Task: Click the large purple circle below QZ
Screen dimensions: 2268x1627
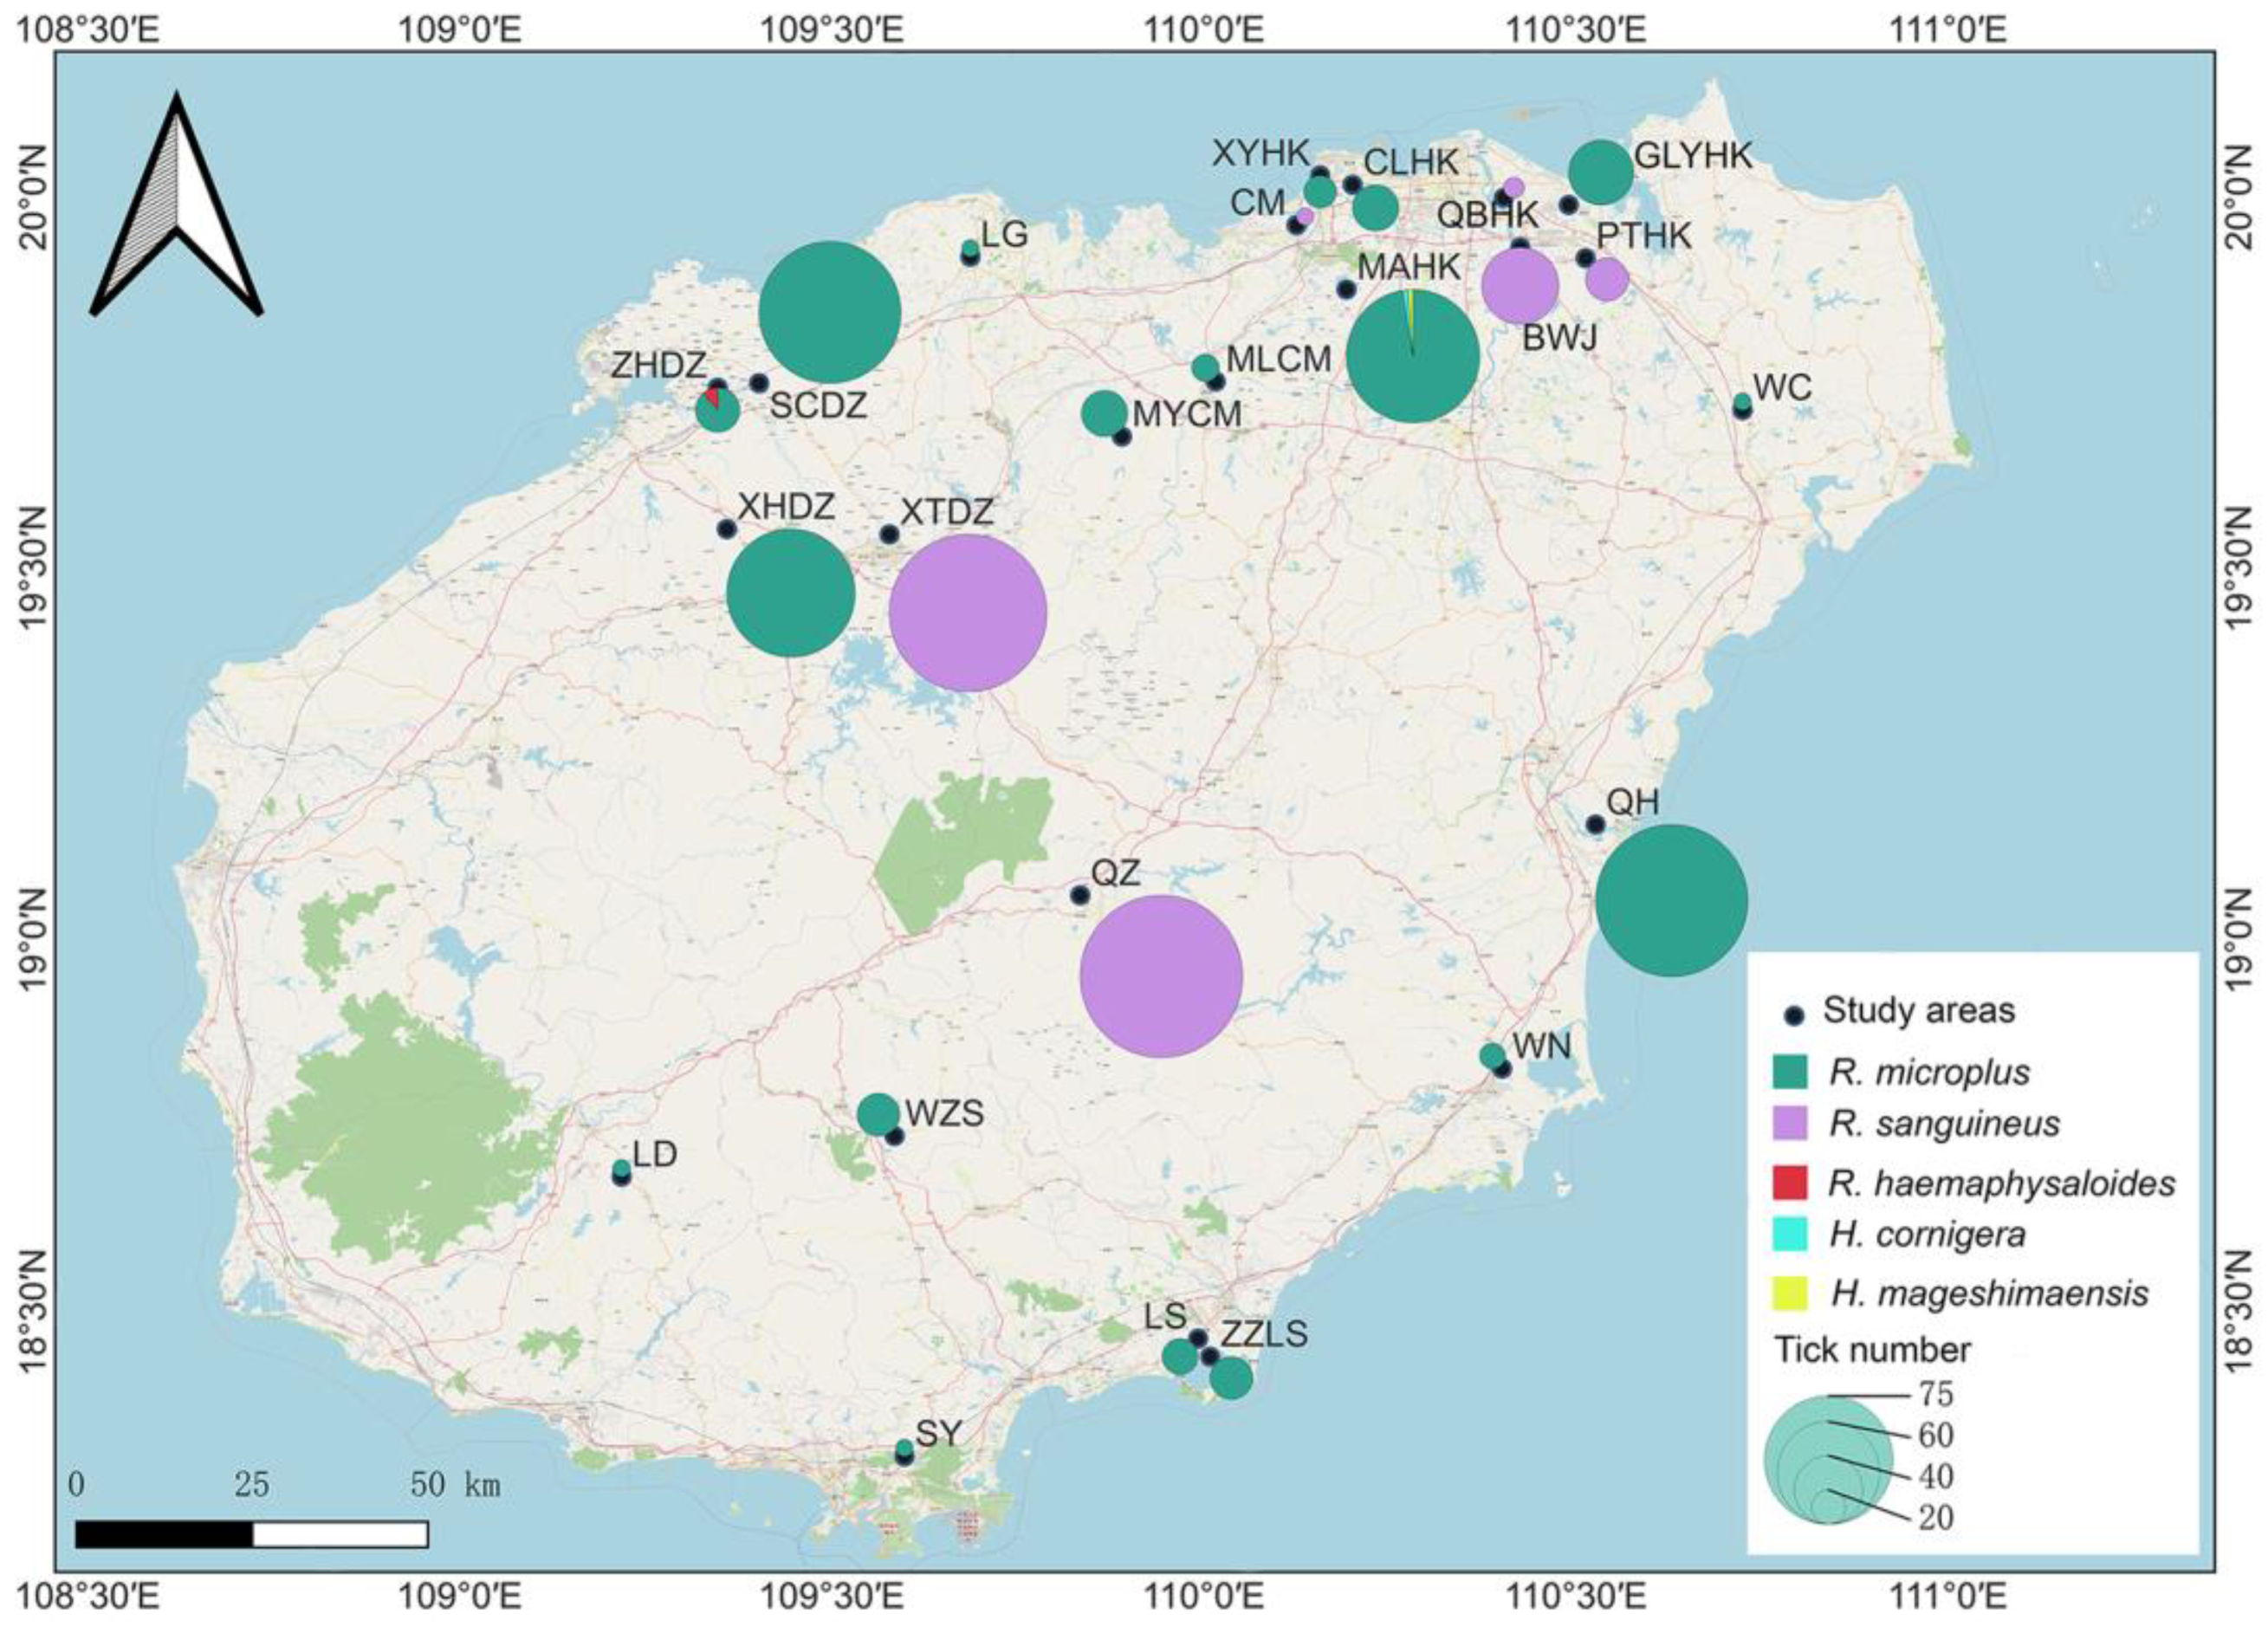Action: (x=1160, y=976)
